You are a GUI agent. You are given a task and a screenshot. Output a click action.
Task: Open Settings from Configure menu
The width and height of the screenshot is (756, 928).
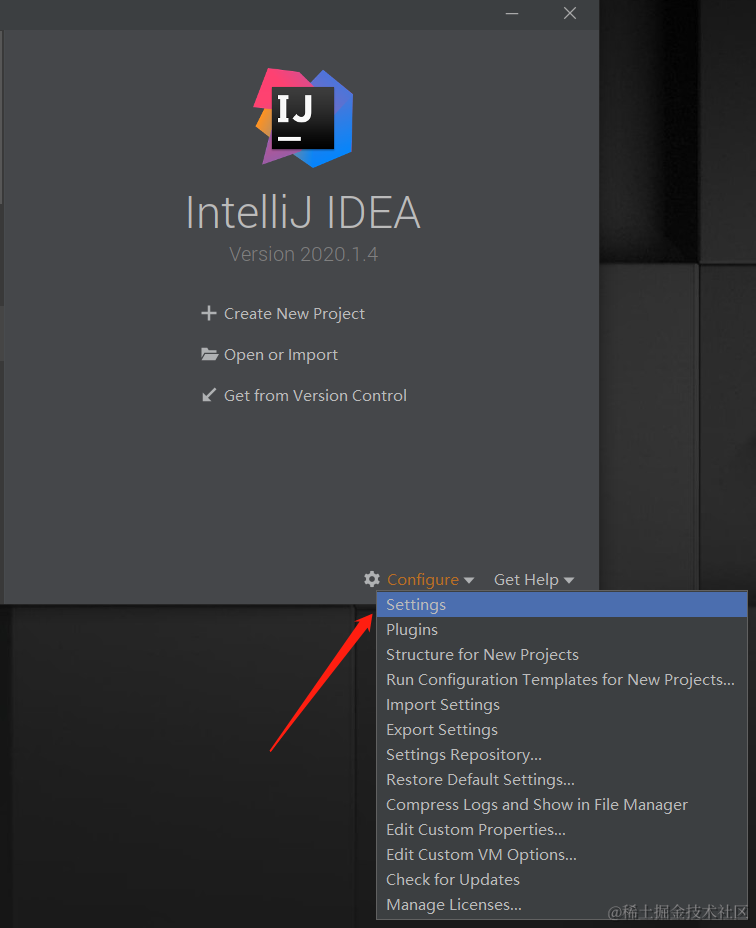click(x=562, y=605)
